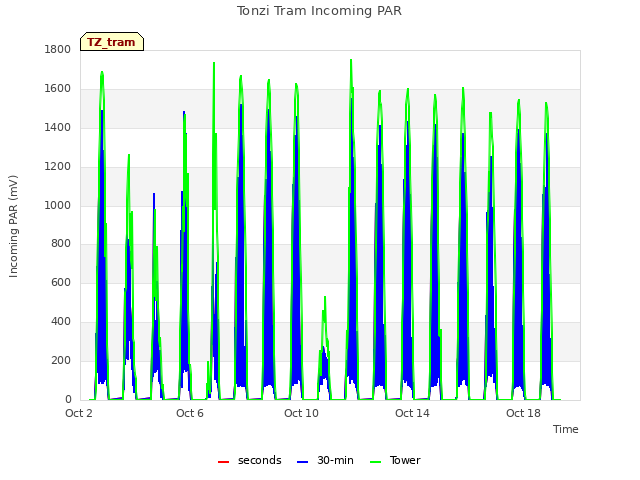Click the 200 y-axis tick label
This screenshot has width=640, height=480.
point(61,360)
